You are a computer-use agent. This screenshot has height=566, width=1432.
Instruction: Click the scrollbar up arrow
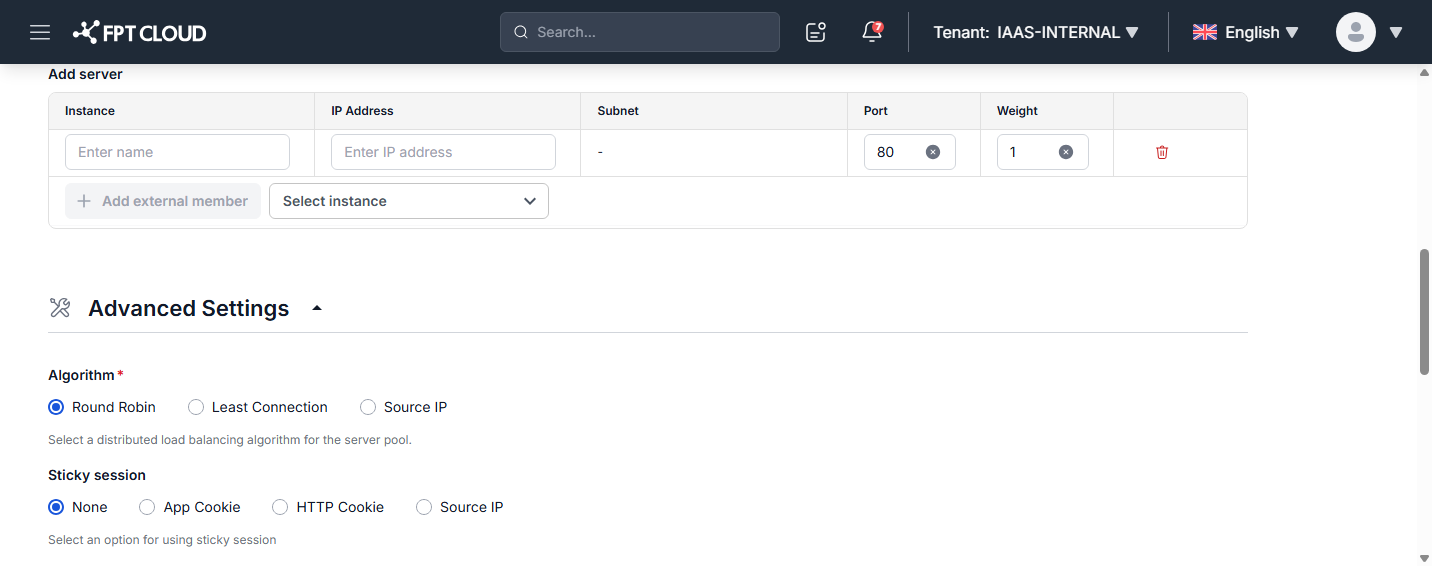(1424, 73)
